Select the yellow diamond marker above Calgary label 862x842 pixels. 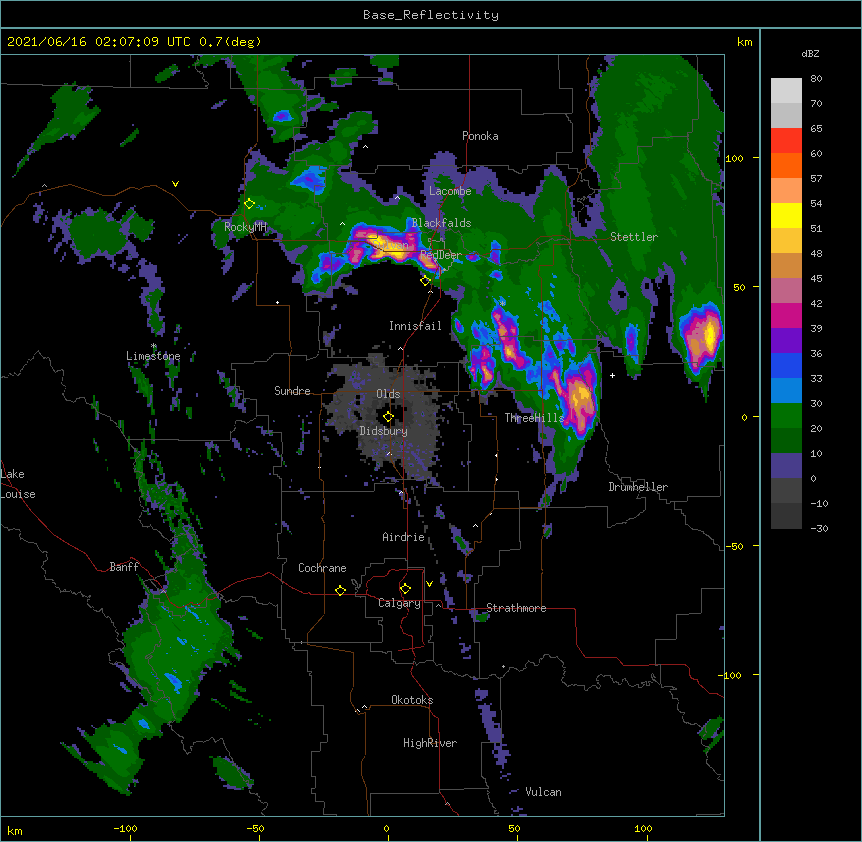pos(405,589)
